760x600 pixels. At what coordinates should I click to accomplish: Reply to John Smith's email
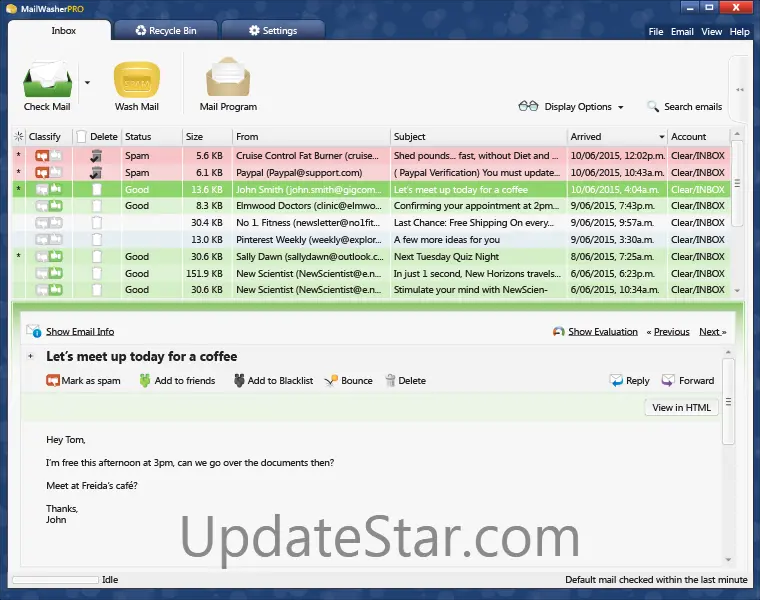(616, 381)
